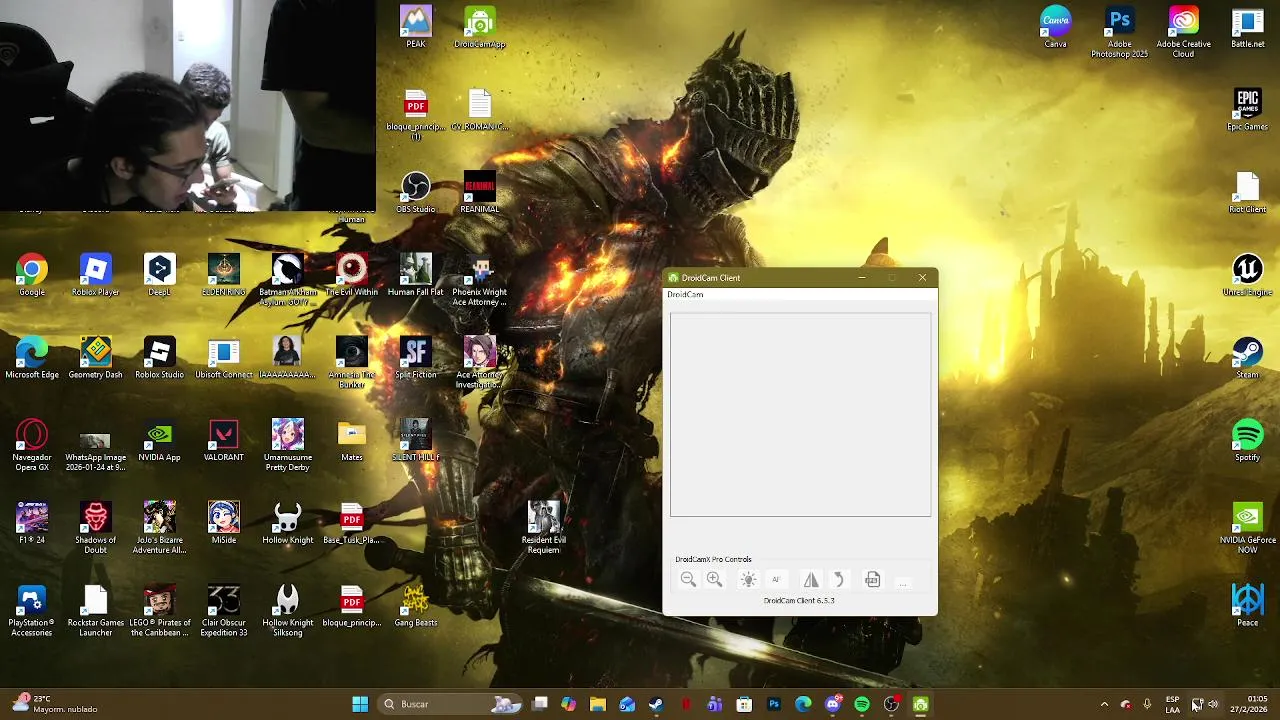Select the Epic Games desktop icon
1280x720 pixels.
pyautogui.click(x=1248, y=110)
